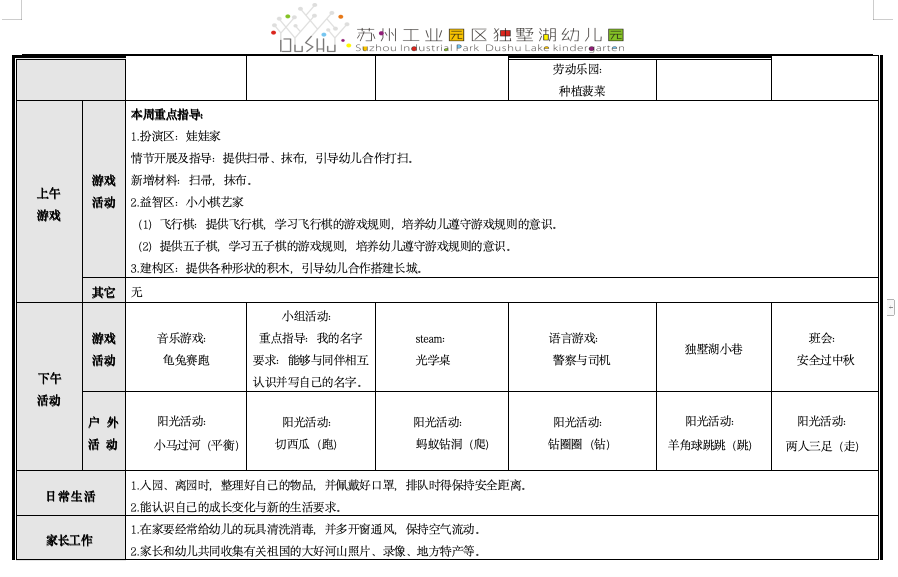Click the 其它 row label cell
The width and height of the screenshot is (898, 577).
103,292
